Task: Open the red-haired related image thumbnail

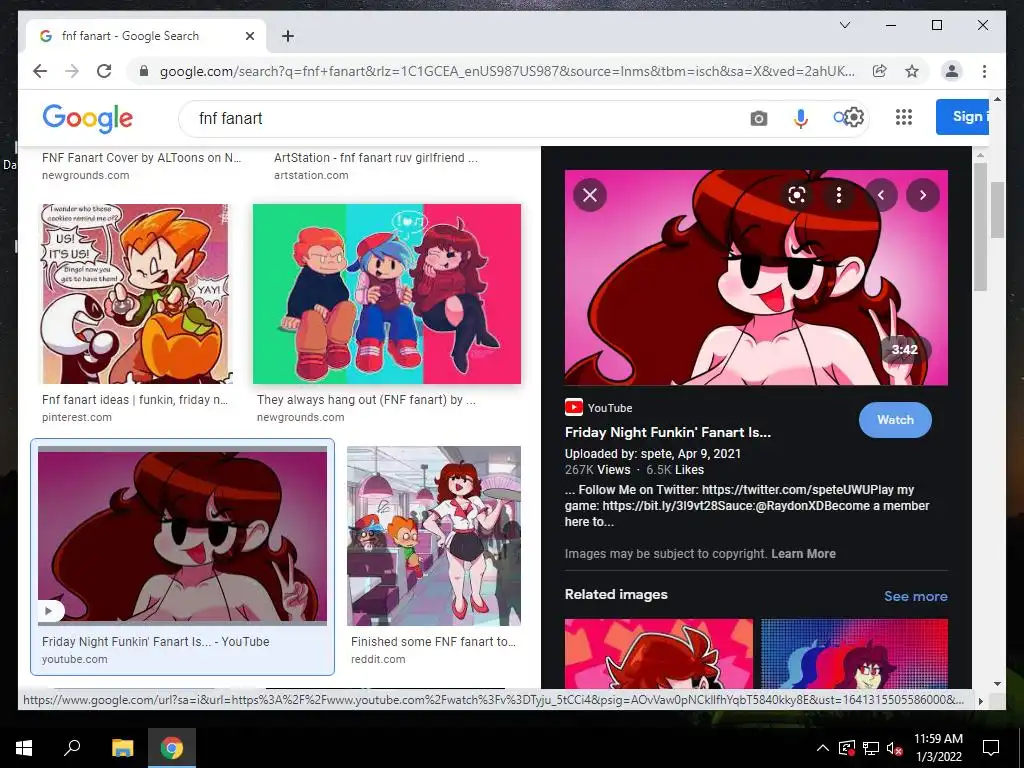Action: tap(658, 654)
